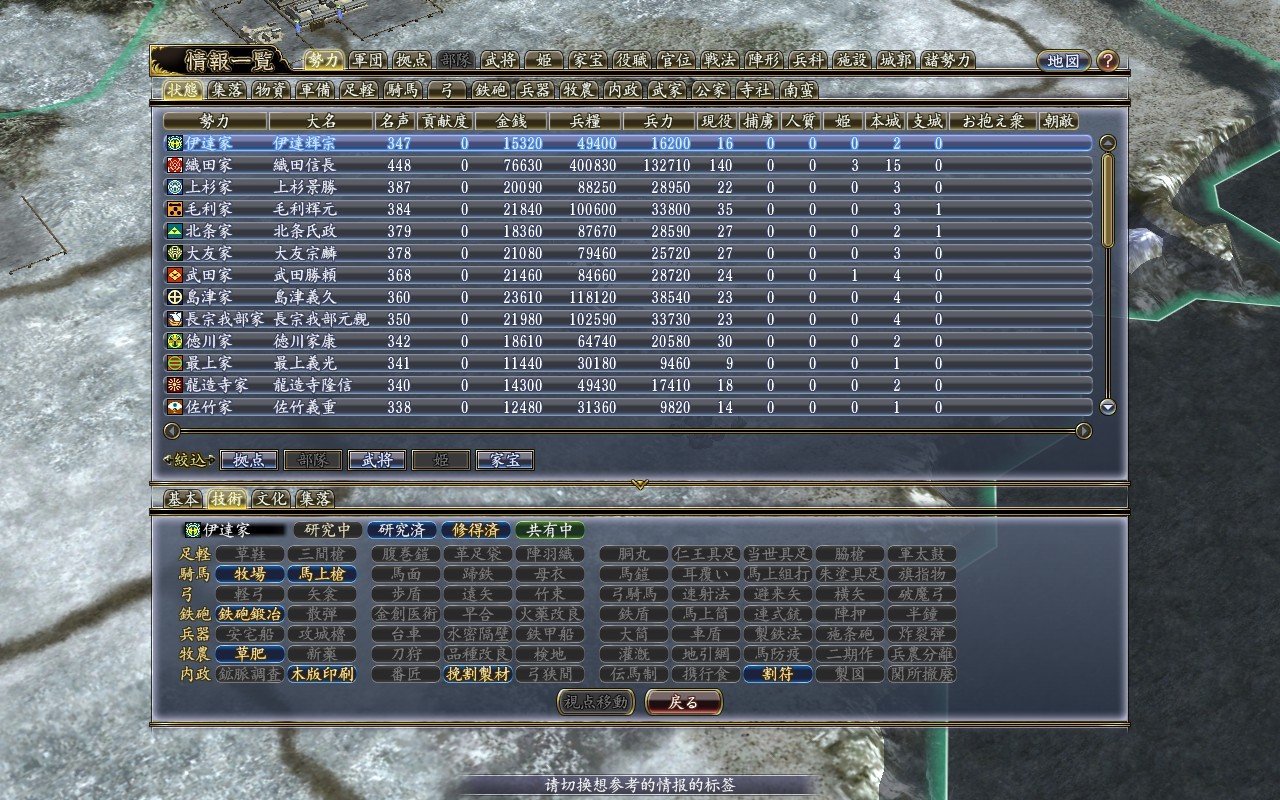The image size is (1280, 800).
Task: Click the help question mark icon
Action: click(x=1107, y=61)
